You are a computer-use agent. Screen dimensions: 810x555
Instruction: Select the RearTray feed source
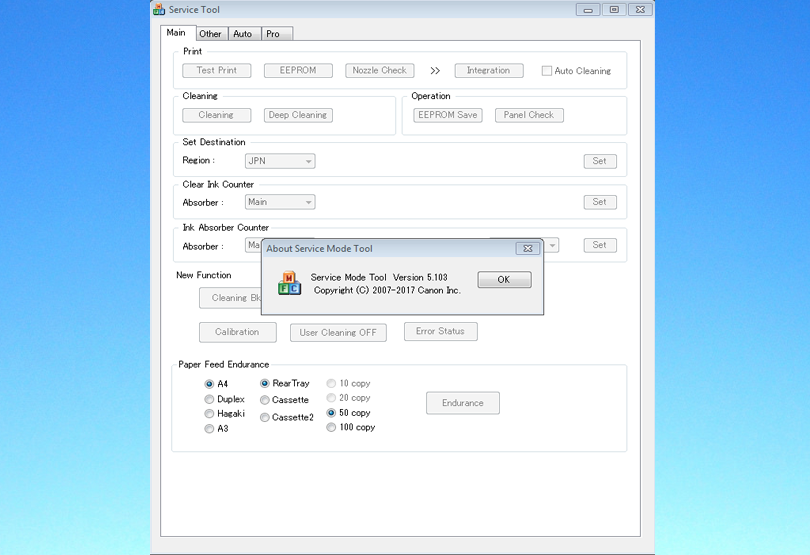[264, 383]
